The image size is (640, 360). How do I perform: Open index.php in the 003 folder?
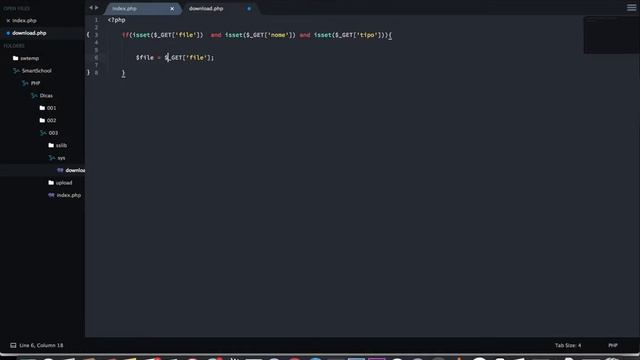(x=69, y=195)
